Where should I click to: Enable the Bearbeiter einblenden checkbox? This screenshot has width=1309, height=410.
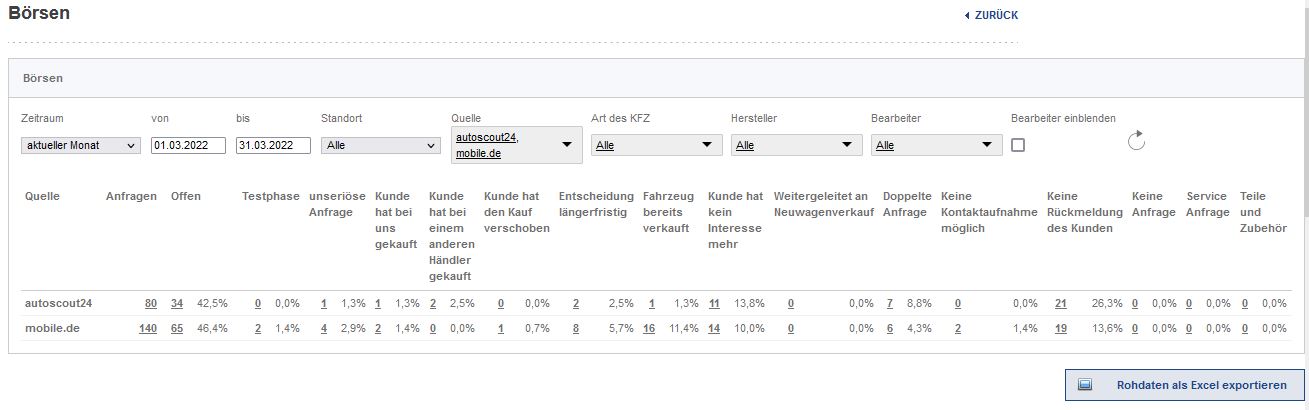(1018, 146)
